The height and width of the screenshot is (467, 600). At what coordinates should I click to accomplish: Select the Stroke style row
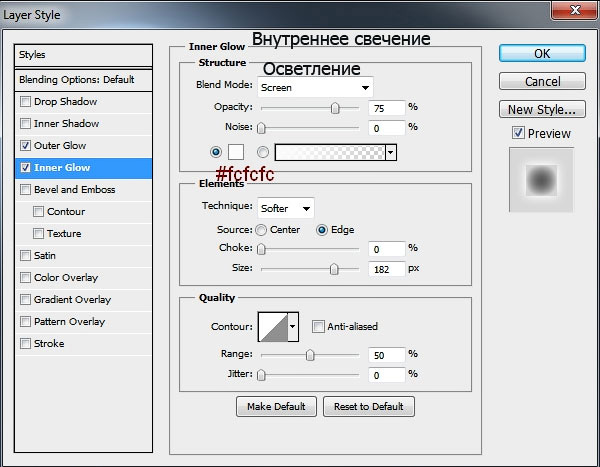click(x=83, y=343)
